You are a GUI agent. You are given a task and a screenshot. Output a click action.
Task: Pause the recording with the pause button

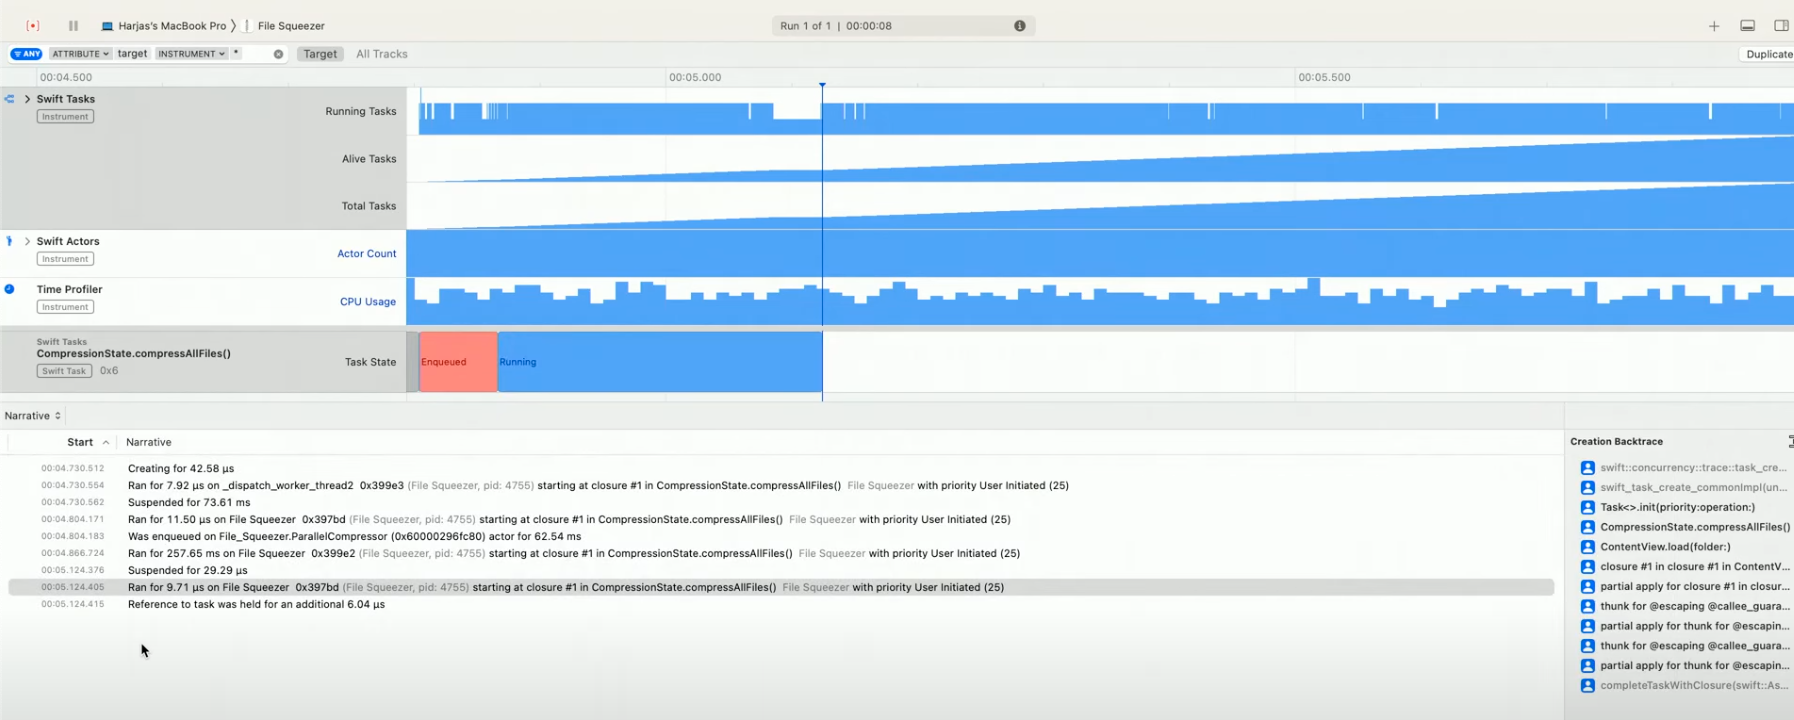pyautogui.click(x=73, y=26)
